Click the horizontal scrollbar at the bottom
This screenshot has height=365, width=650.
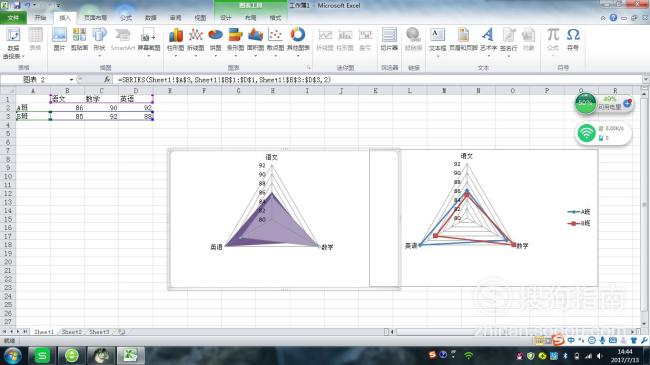512,332
